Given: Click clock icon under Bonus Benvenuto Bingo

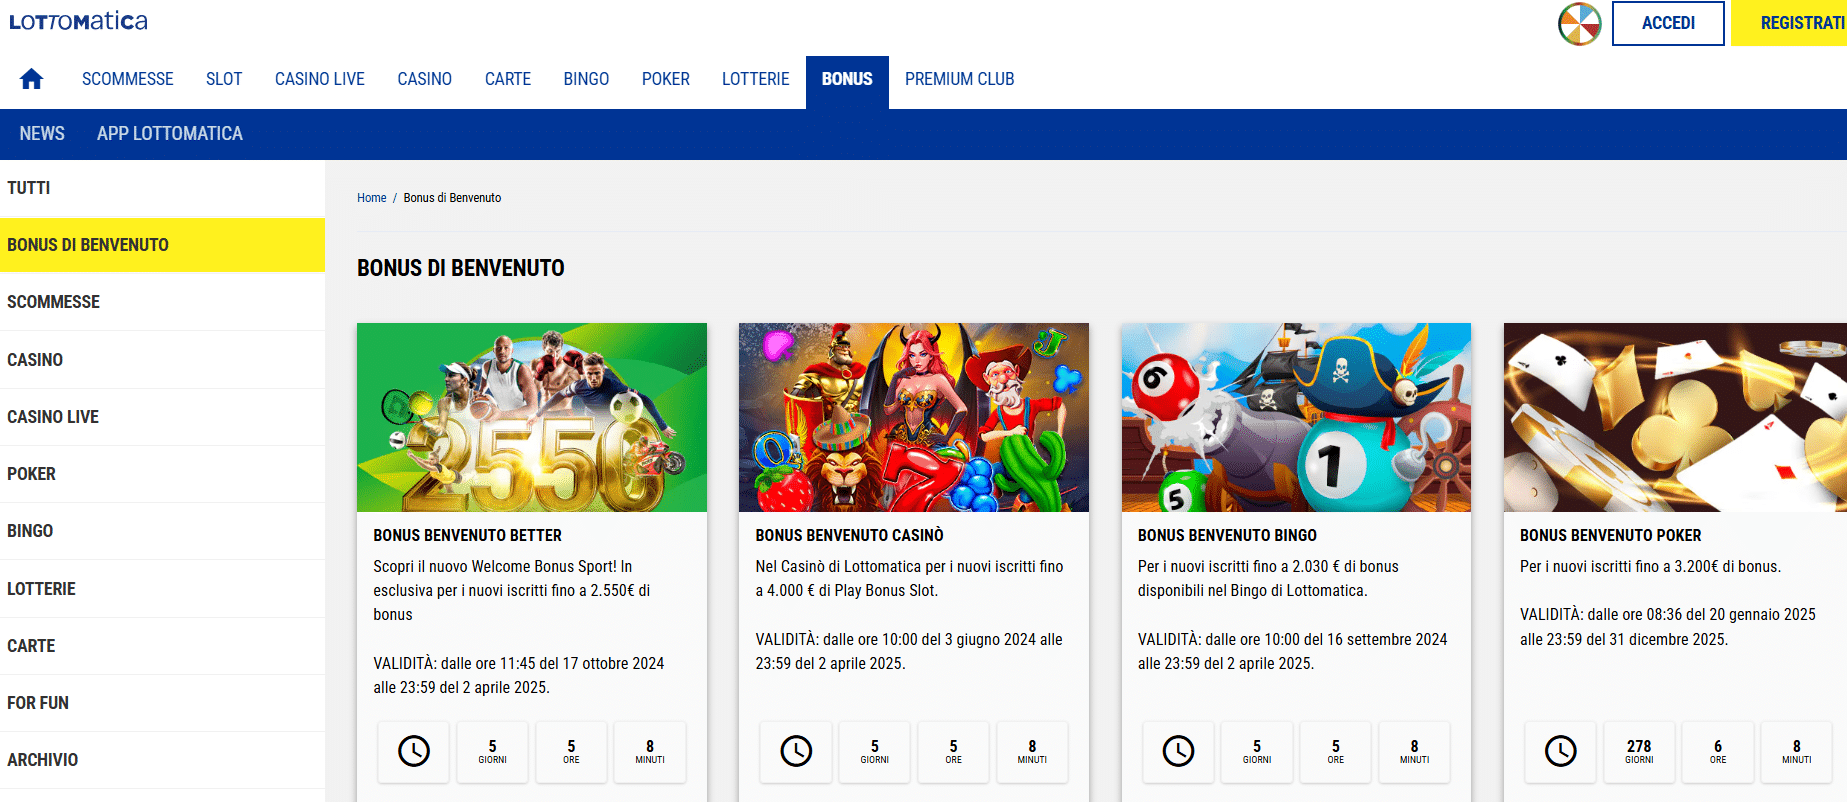Looking at the screenshot, I should pos(1178,751).
